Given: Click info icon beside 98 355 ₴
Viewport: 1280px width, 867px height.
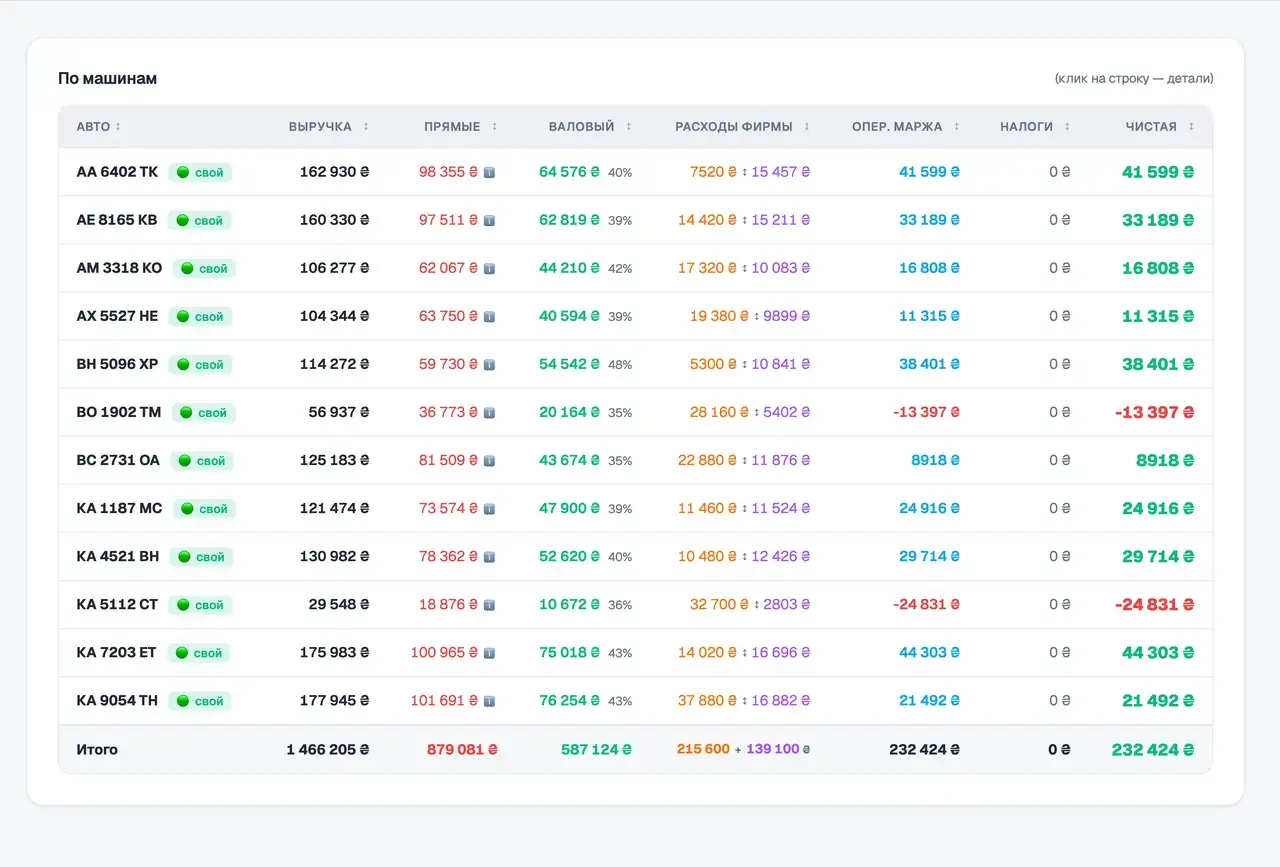Looking at the screenshot, I should (x=489, y=172).
